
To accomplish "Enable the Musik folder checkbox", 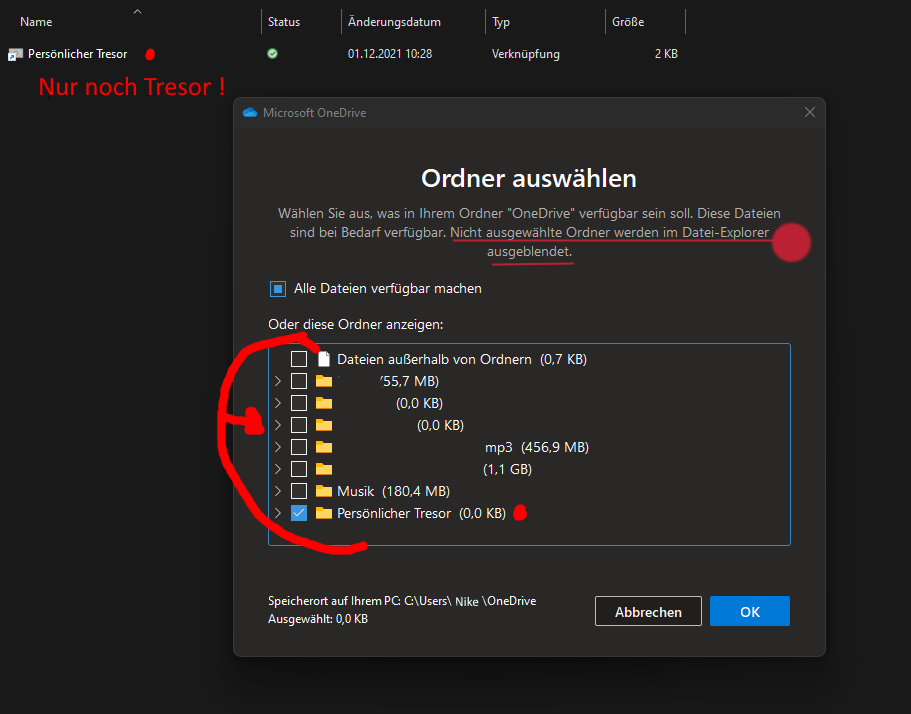I will (299, 491).
